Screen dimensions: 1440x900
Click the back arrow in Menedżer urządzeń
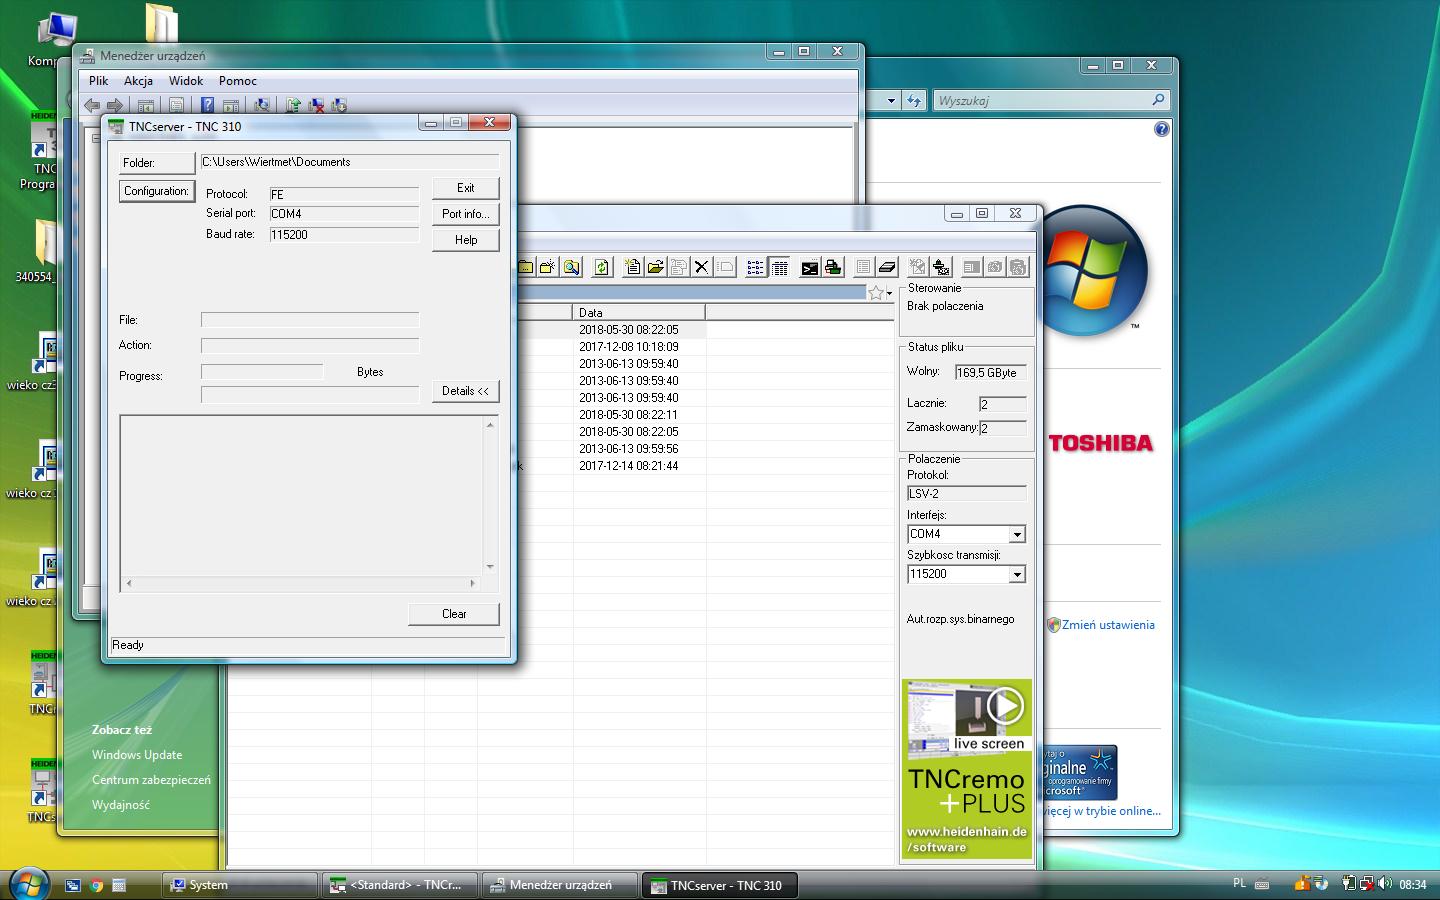point(92,105)
